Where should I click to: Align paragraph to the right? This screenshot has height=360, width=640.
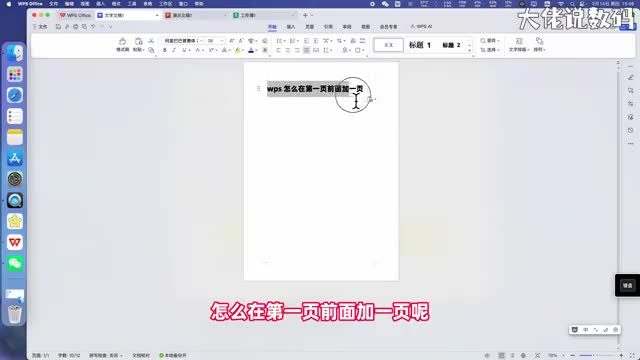pyautogui.click(x=297, y=50)
